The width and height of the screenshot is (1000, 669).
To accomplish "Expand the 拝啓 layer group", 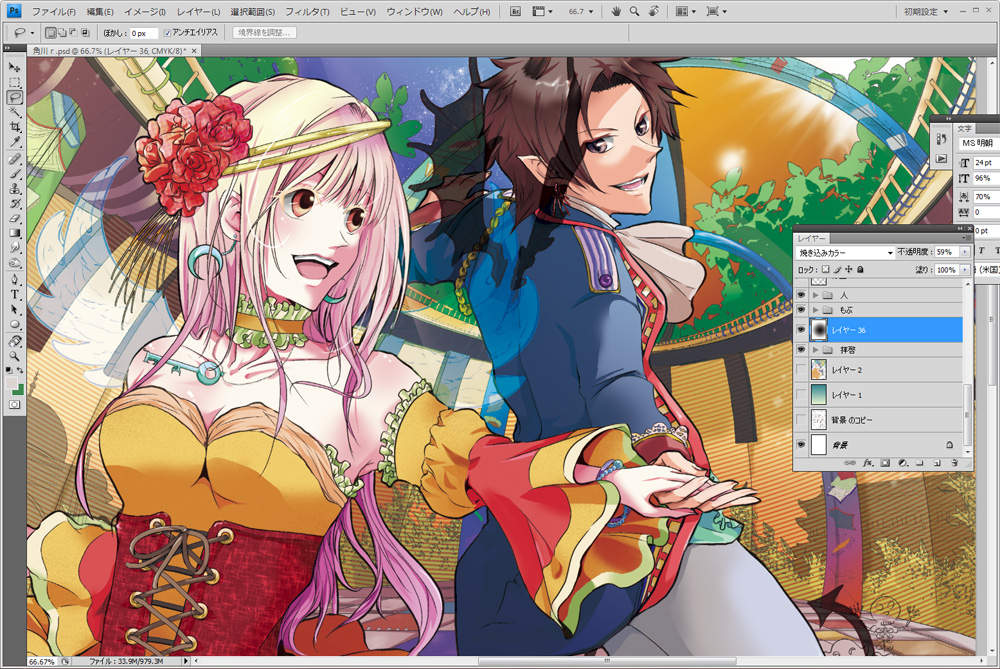I will tap(815, 350).
